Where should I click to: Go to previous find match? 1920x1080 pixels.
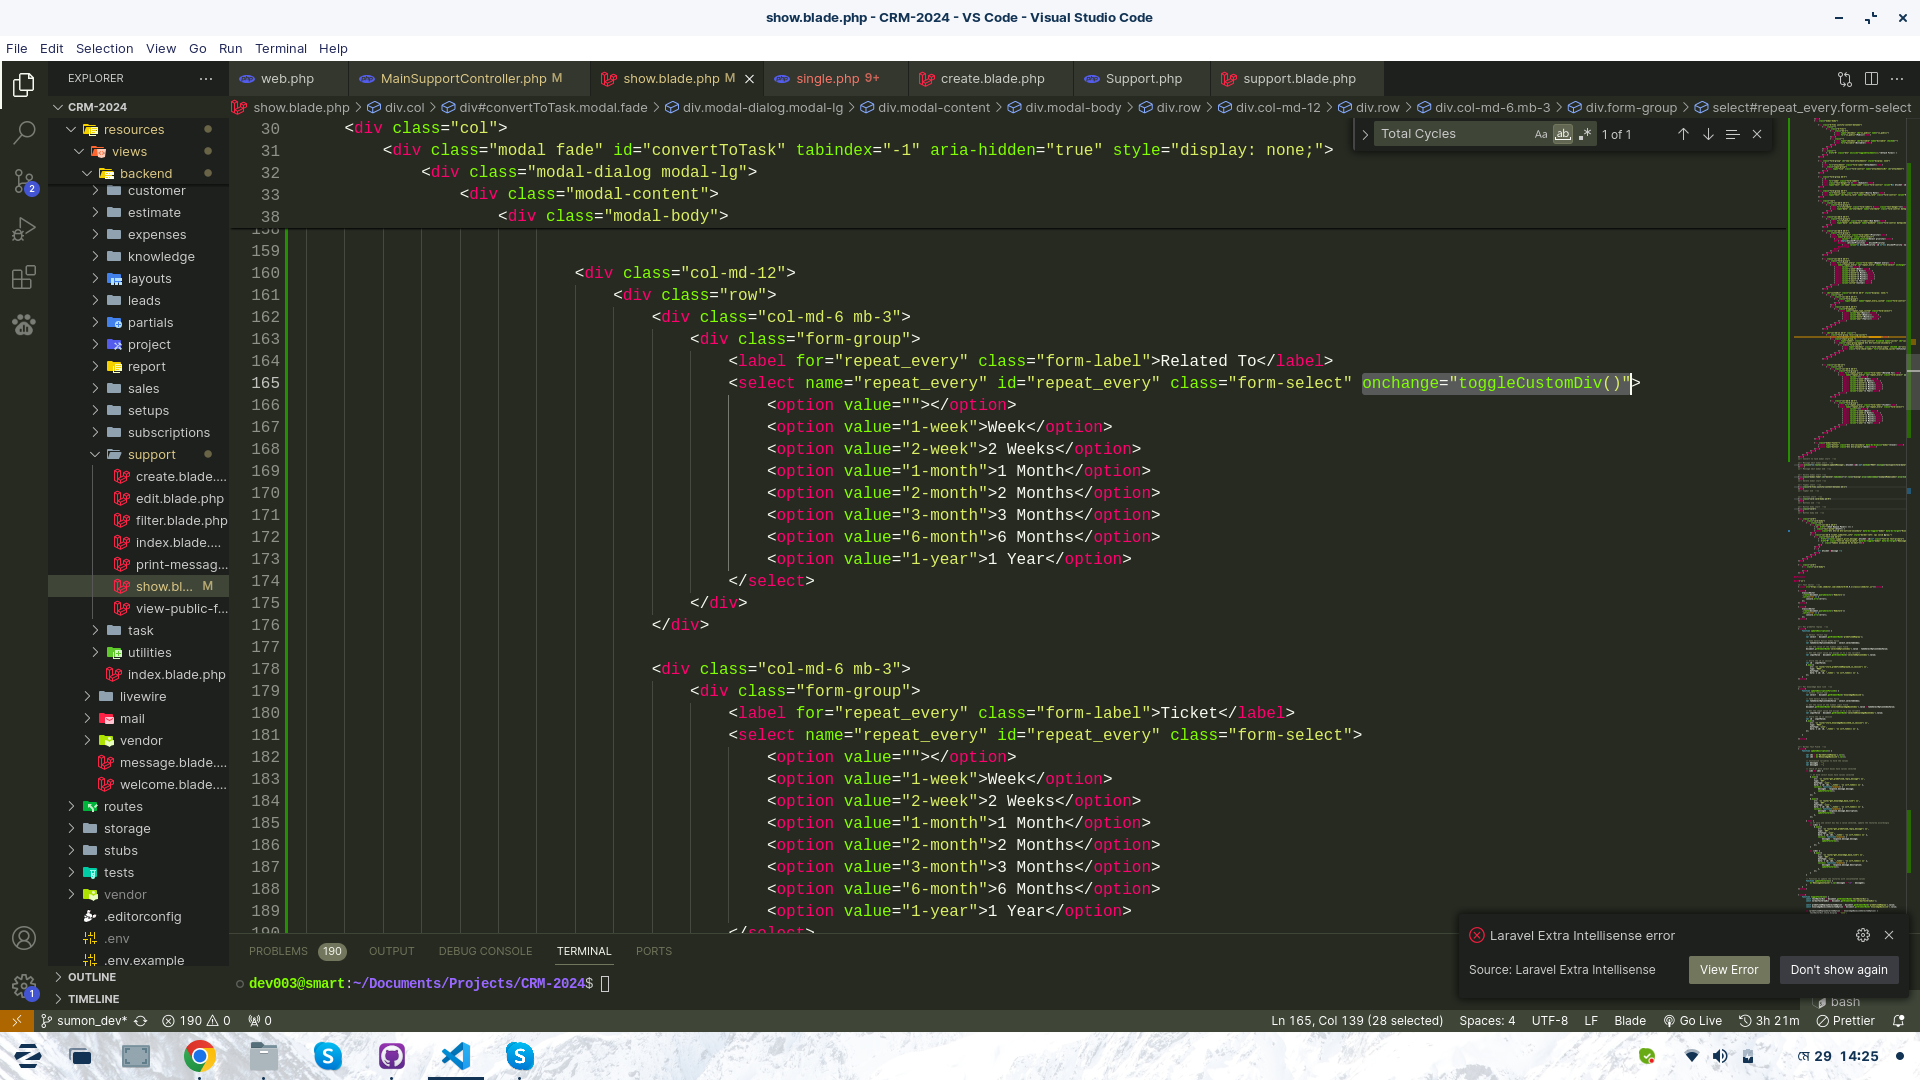(x=1683, y=134)
